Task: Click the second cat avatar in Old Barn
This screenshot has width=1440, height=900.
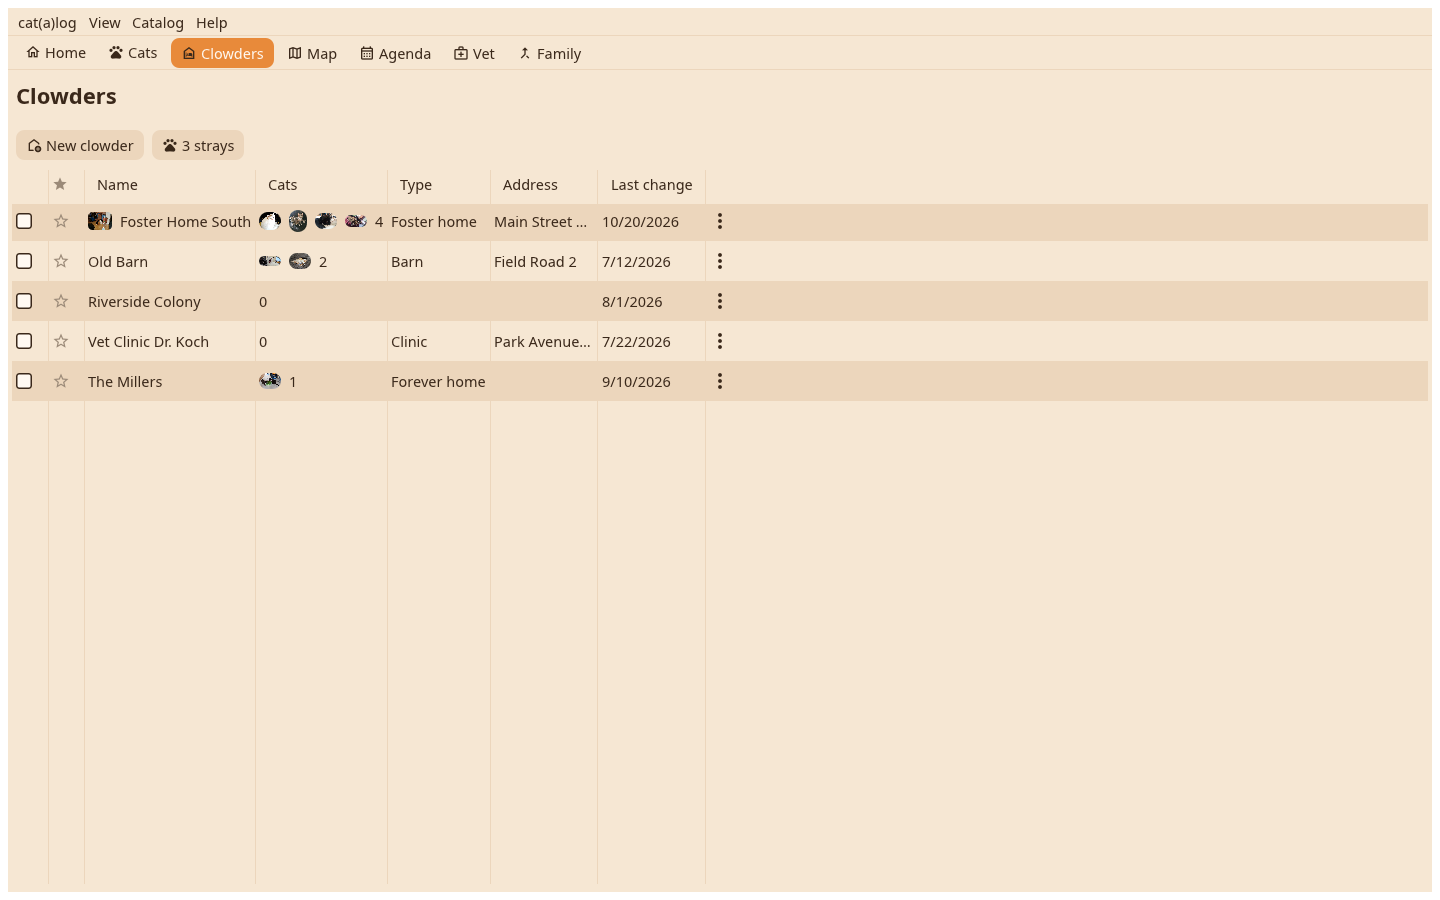Action: click(300, 261)
